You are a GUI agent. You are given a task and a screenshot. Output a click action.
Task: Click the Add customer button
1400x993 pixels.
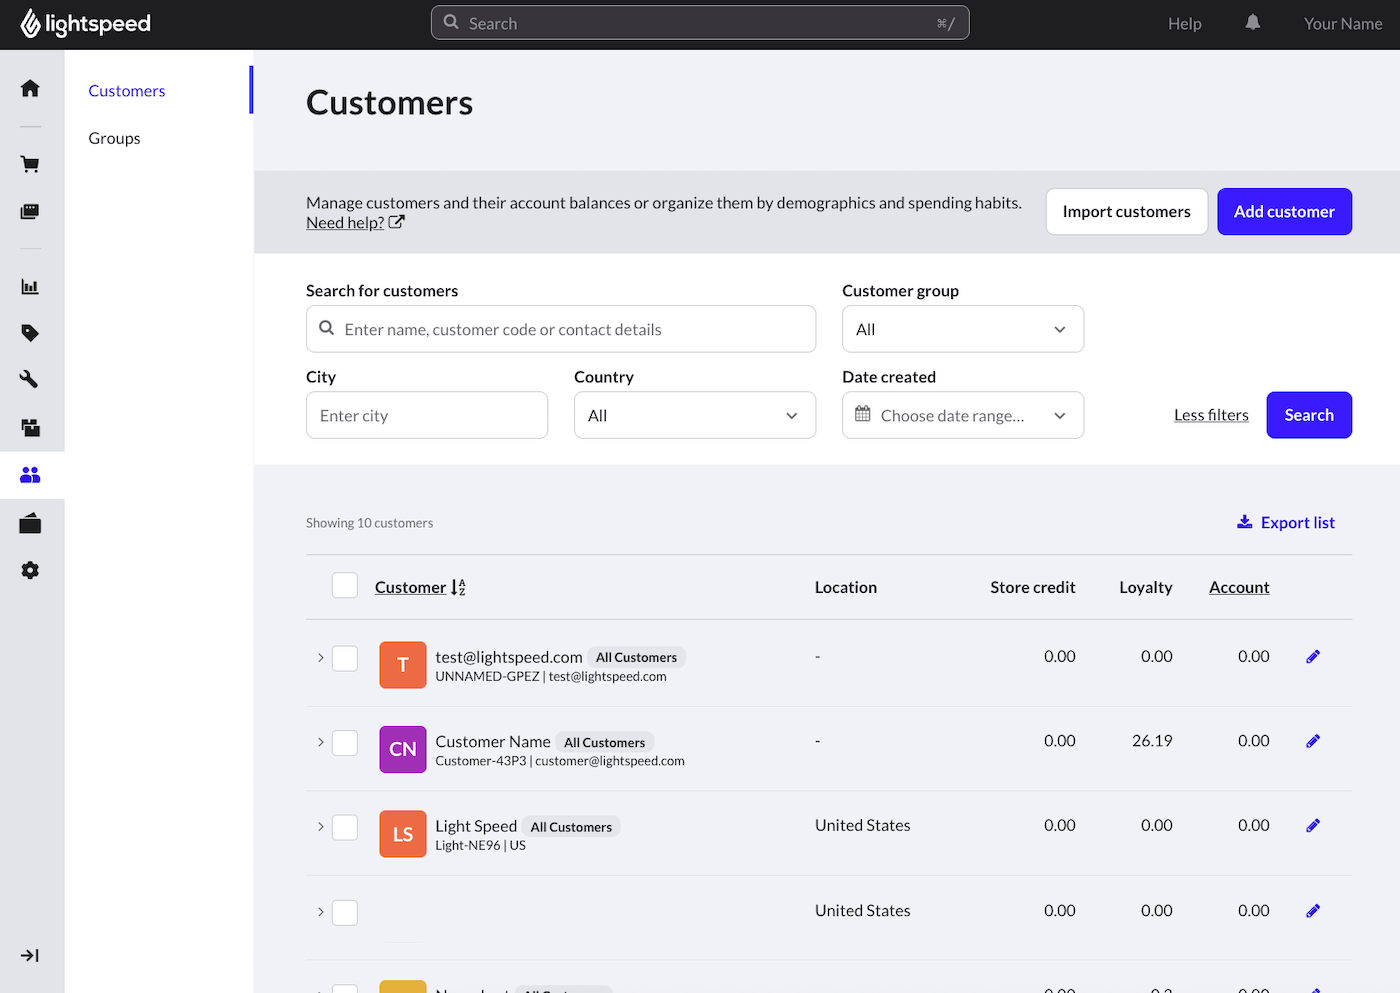1283,212
